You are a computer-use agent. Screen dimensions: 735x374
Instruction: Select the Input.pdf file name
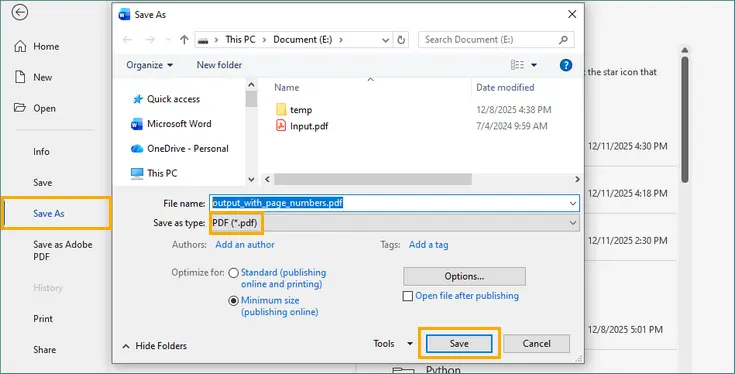pyautogui.click(x=309, y=126)
